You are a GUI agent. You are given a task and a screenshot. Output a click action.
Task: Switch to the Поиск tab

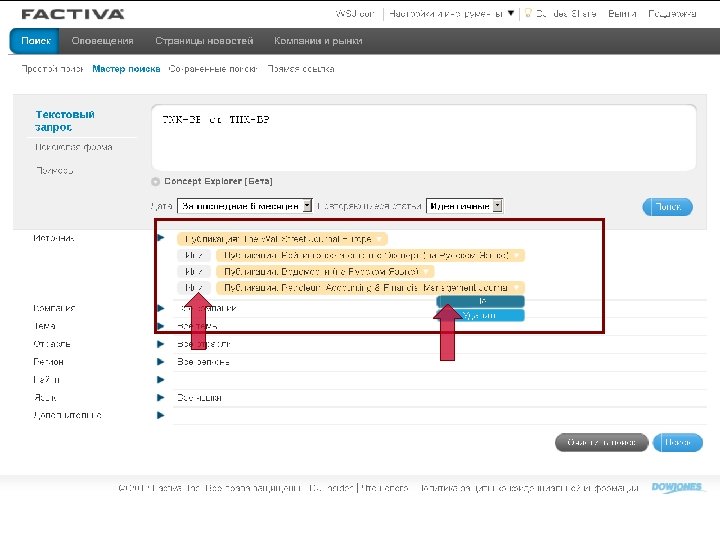point(35,41)
